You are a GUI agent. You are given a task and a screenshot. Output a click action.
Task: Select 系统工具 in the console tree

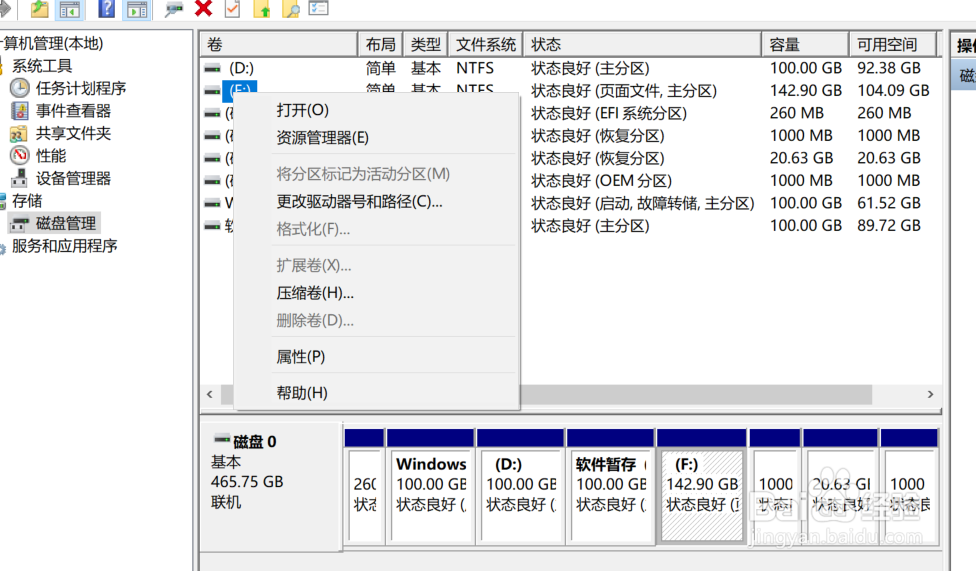pos(42,65)
